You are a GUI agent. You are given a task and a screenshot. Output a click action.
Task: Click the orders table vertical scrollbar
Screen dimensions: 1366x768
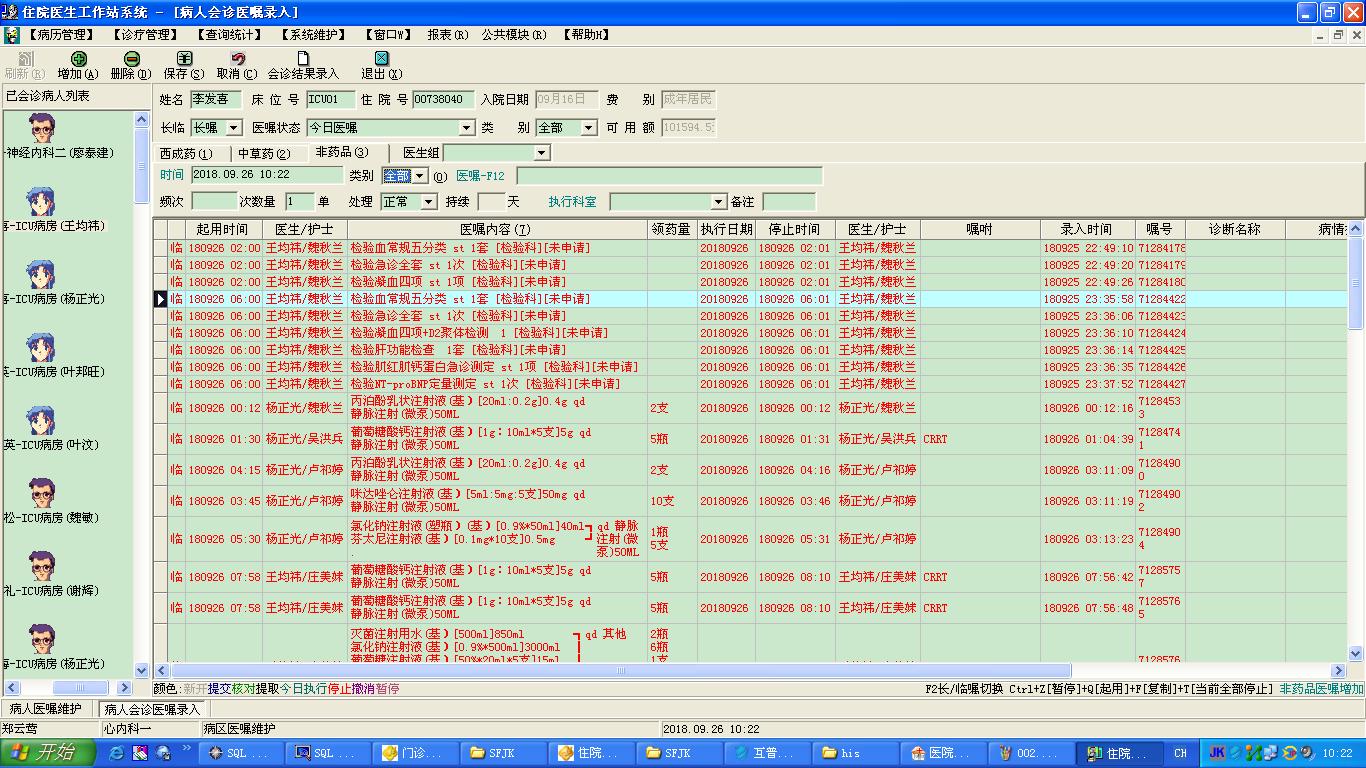[x=1356, y=442]
